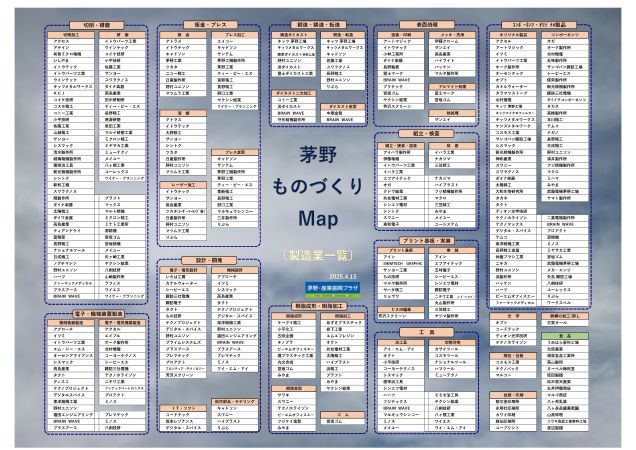Select いろは工房 under 電子・電気設計
636x450 pixels.
183,277
